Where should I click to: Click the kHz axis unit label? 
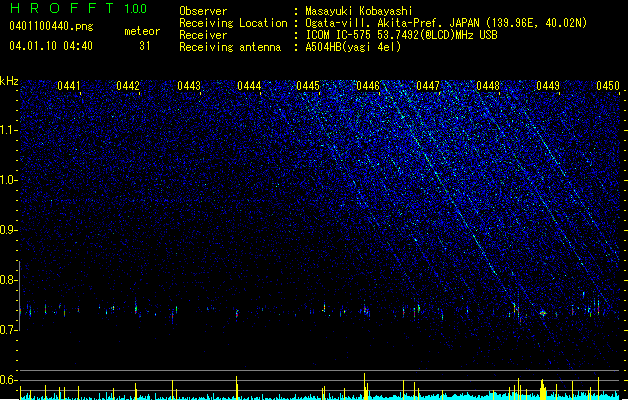pyautogui.click(x=9, y=81)
